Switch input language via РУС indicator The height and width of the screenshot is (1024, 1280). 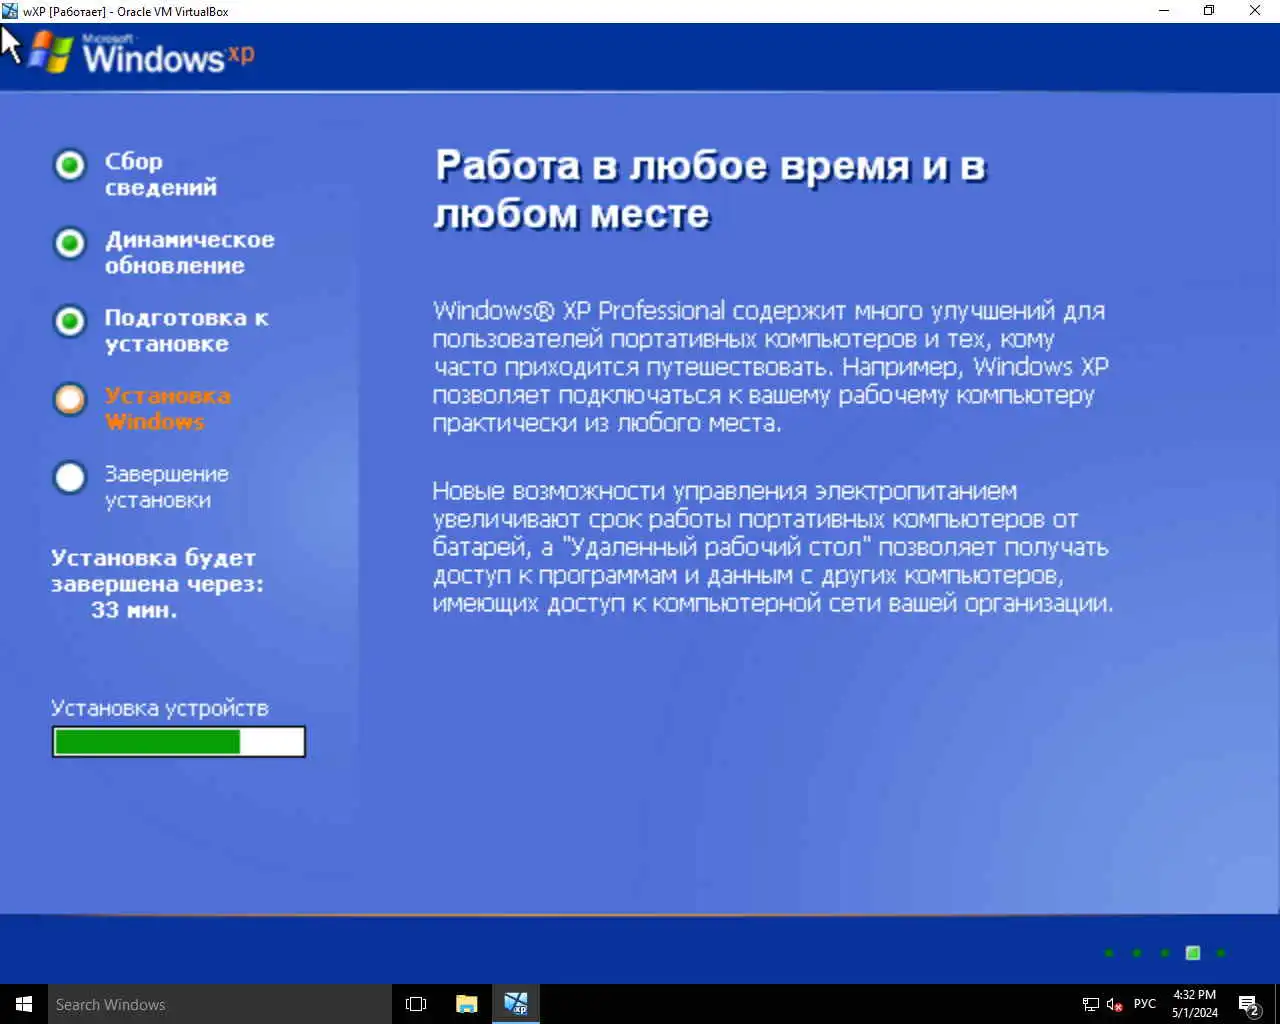[1145, 1004]
